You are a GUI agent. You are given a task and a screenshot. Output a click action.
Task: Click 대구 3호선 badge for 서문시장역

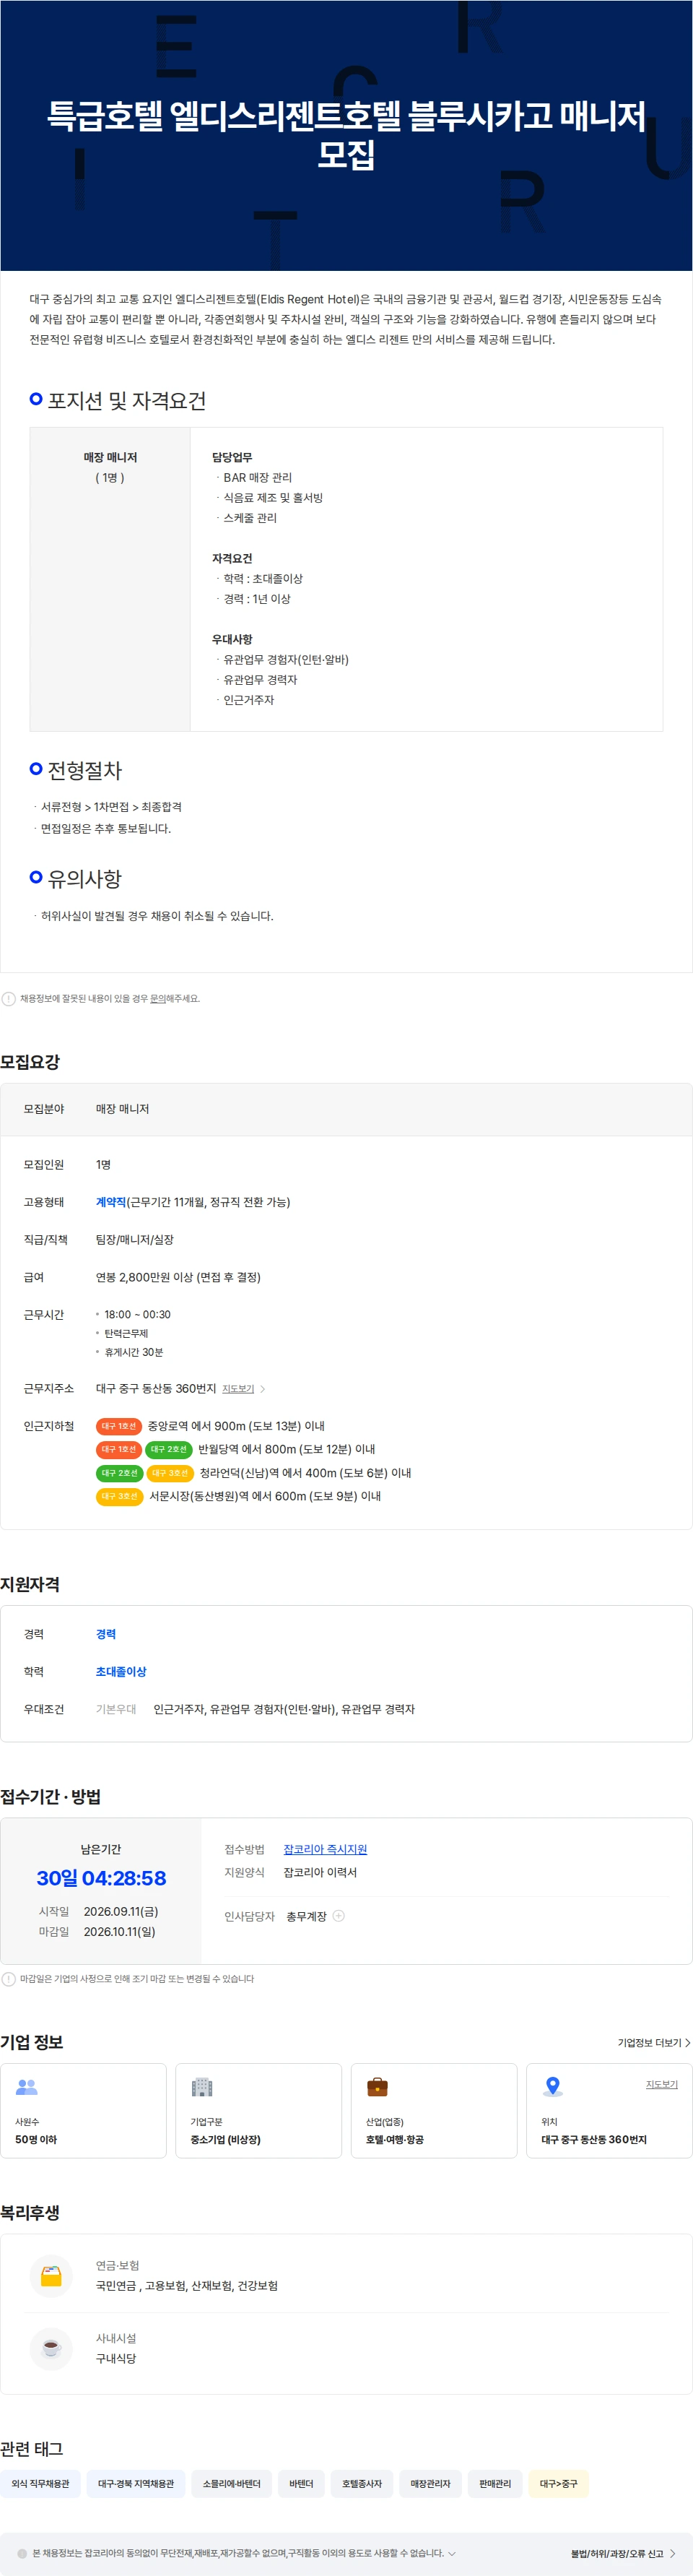point(120,1496)
